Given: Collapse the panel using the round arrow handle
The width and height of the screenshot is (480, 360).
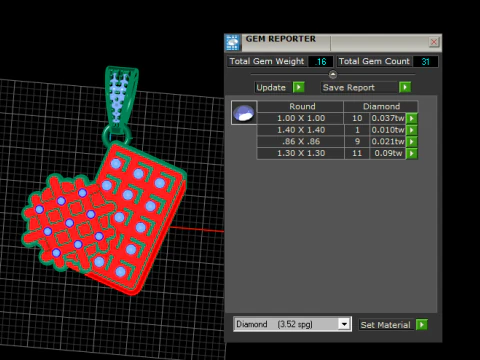Looking at the screenshot, I should [x=333, y=74].
